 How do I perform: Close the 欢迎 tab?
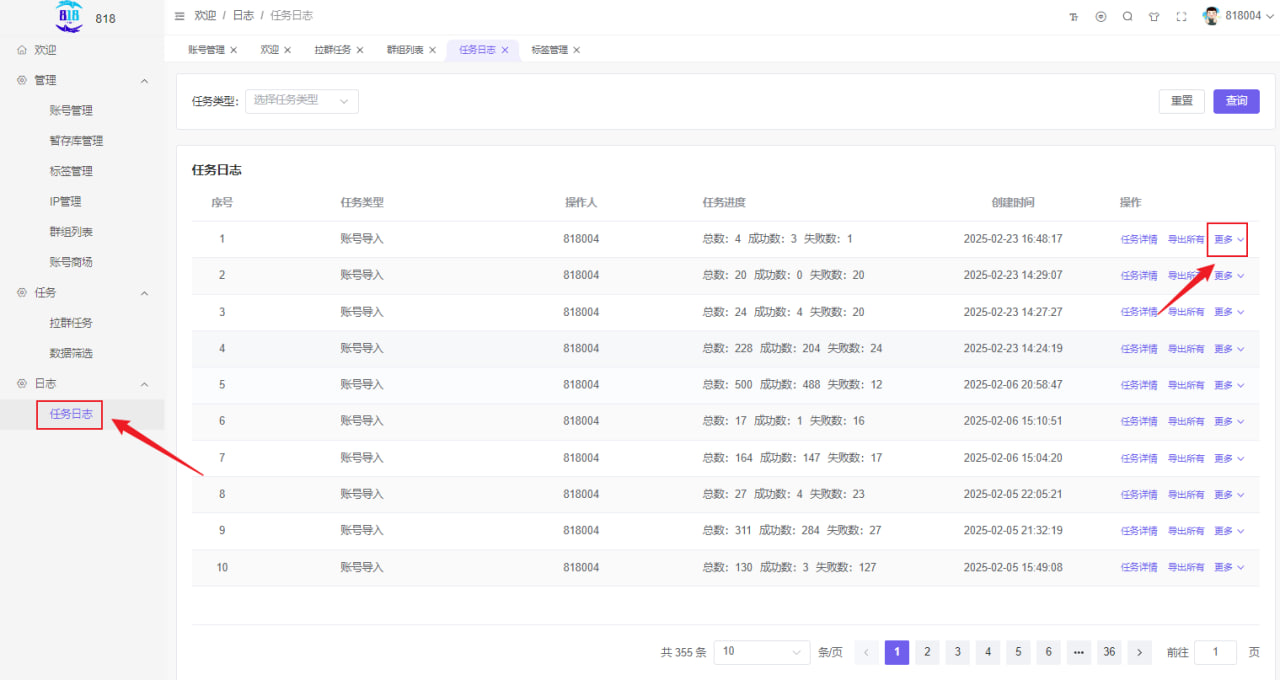[287, 50]
